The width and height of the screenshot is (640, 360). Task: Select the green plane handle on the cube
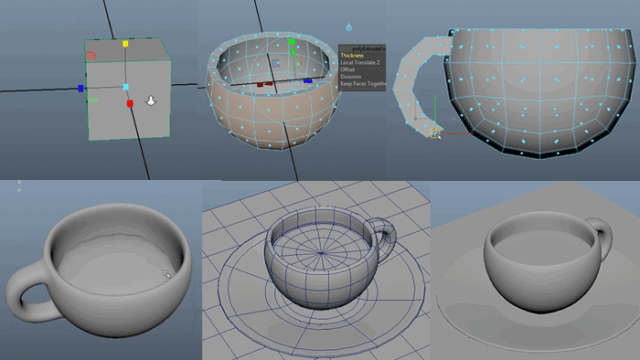[93, 100]
